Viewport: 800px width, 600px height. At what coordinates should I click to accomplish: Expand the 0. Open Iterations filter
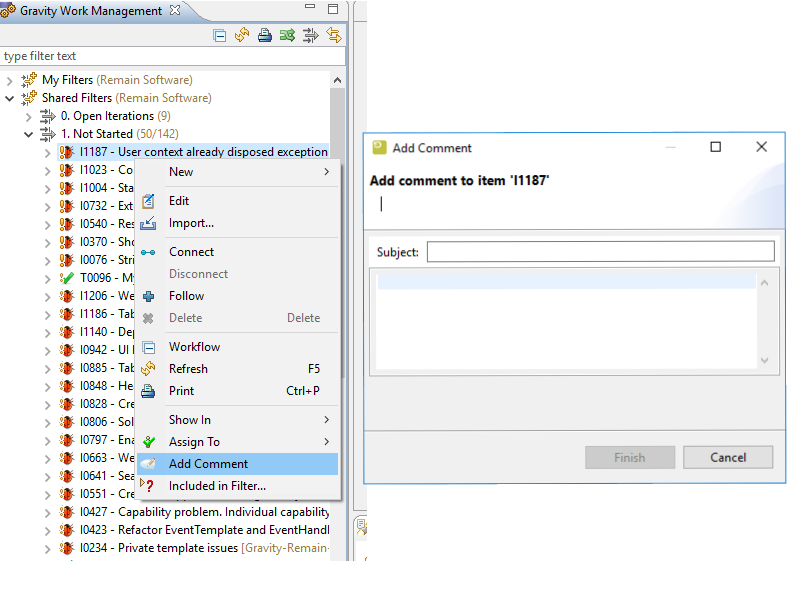tap(28, 116)
